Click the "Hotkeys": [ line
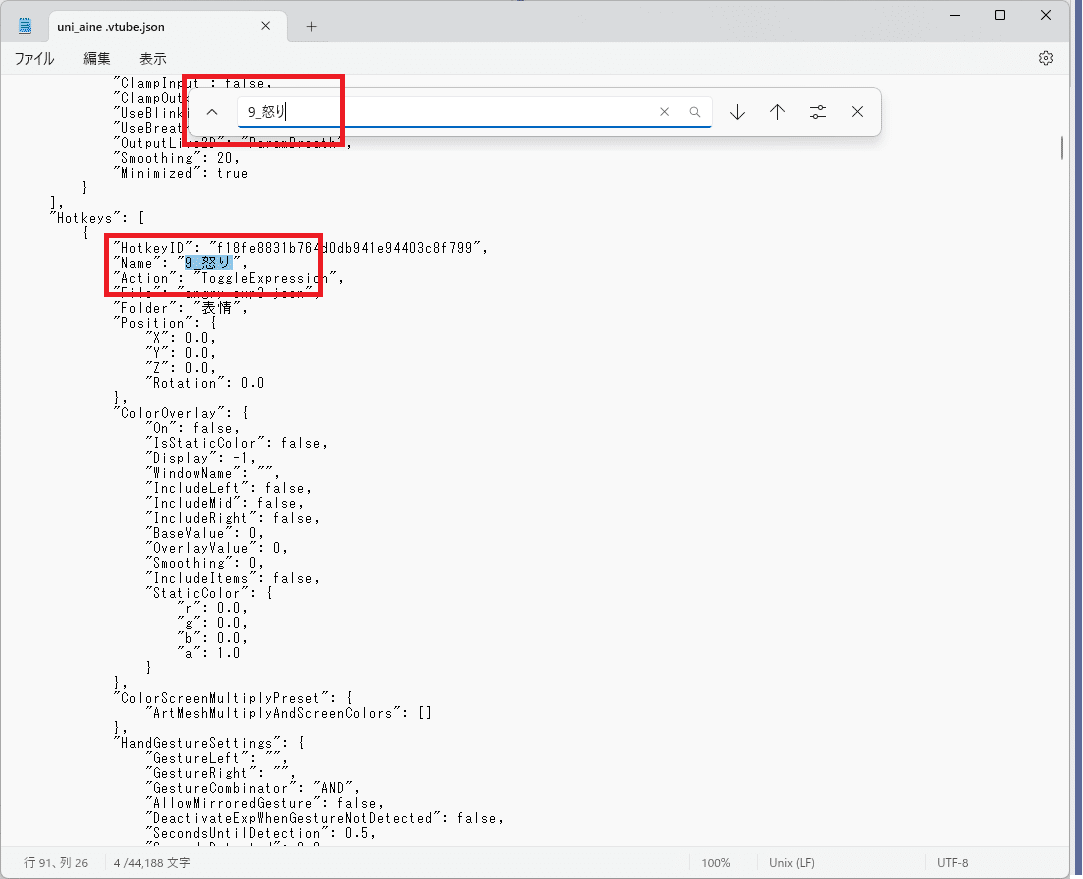 click(97, 218)
